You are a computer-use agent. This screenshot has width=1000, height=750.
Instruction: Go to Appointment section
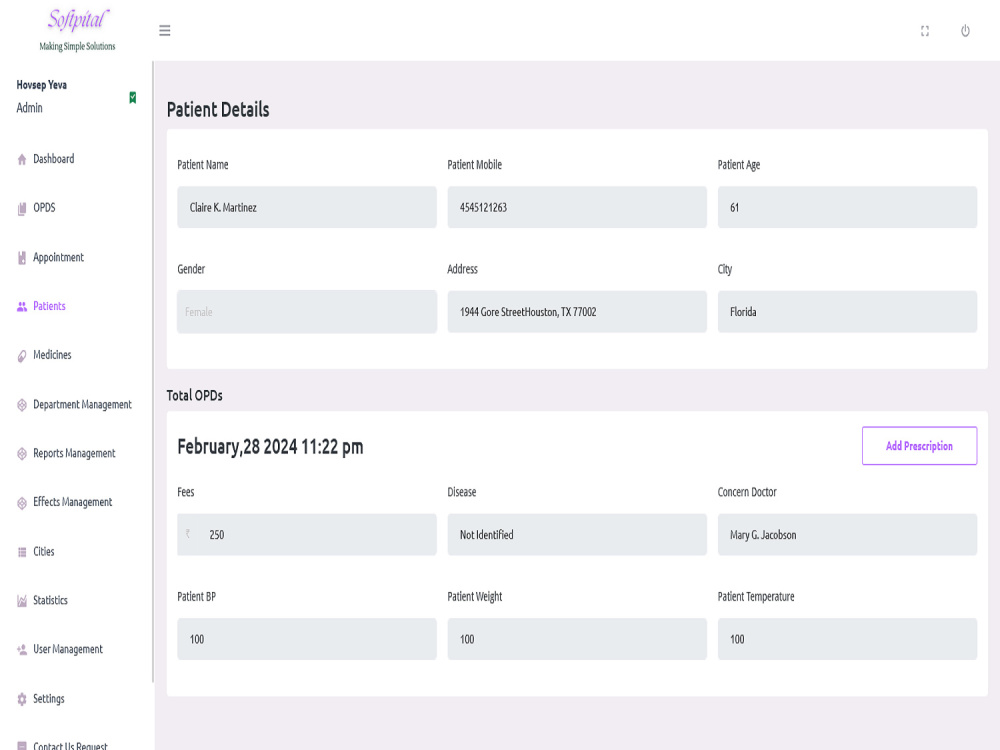coord(58,257)
